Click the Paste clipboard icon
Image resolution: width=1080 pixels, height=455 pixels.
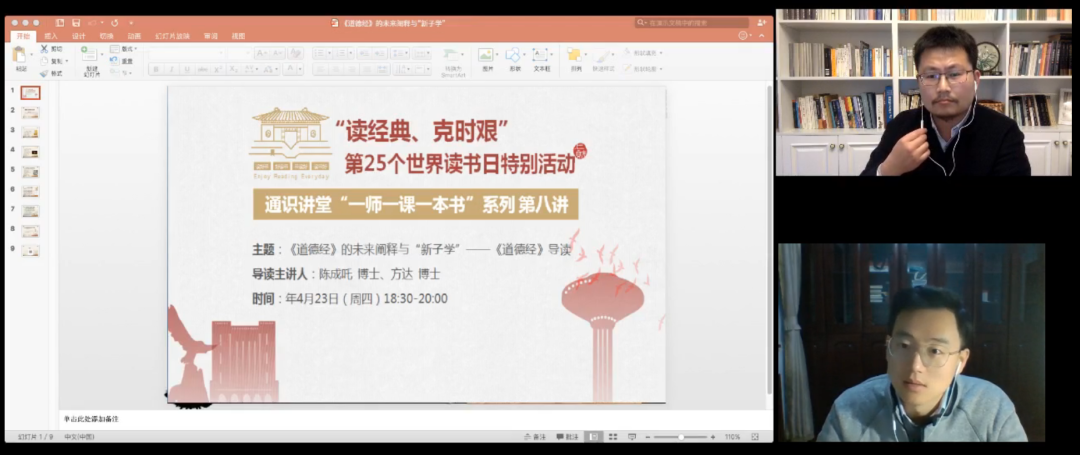[19, 54]
